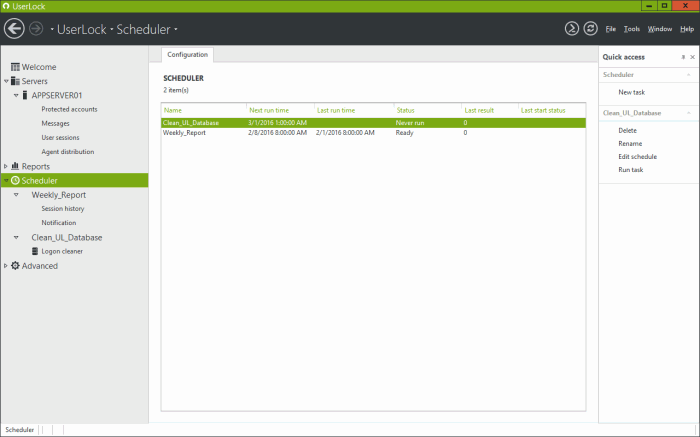The image size is (700, 437).
Task: Open breadcrumb dropdown before UserLock
Action: click(x=52, y=29)
